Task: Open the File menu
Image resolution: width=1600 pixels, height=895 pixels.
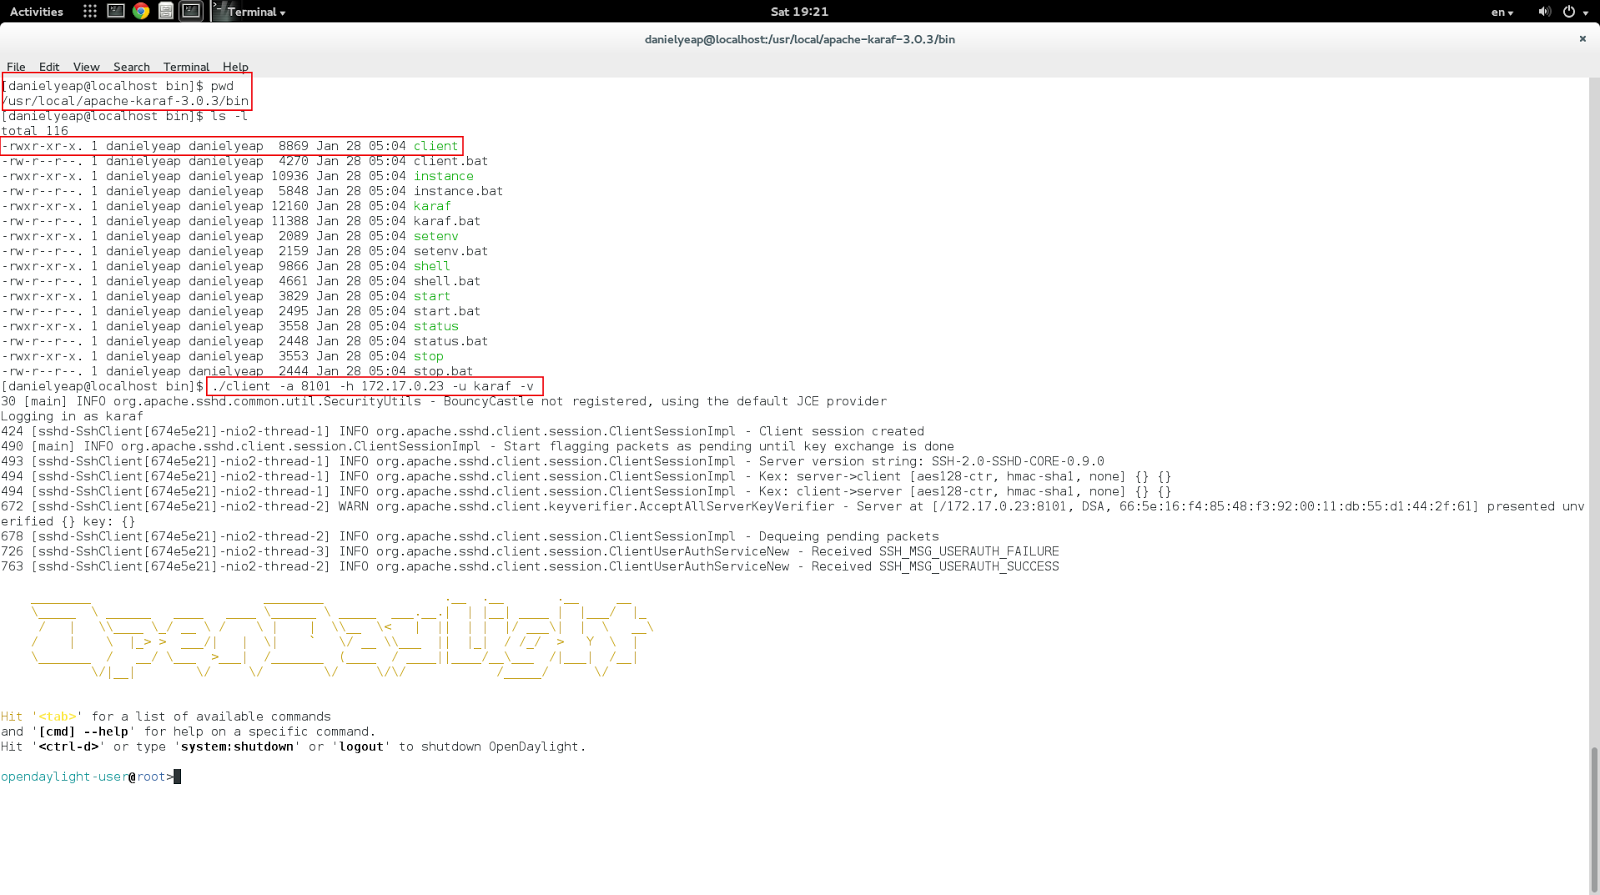Action: pos(16,67)
